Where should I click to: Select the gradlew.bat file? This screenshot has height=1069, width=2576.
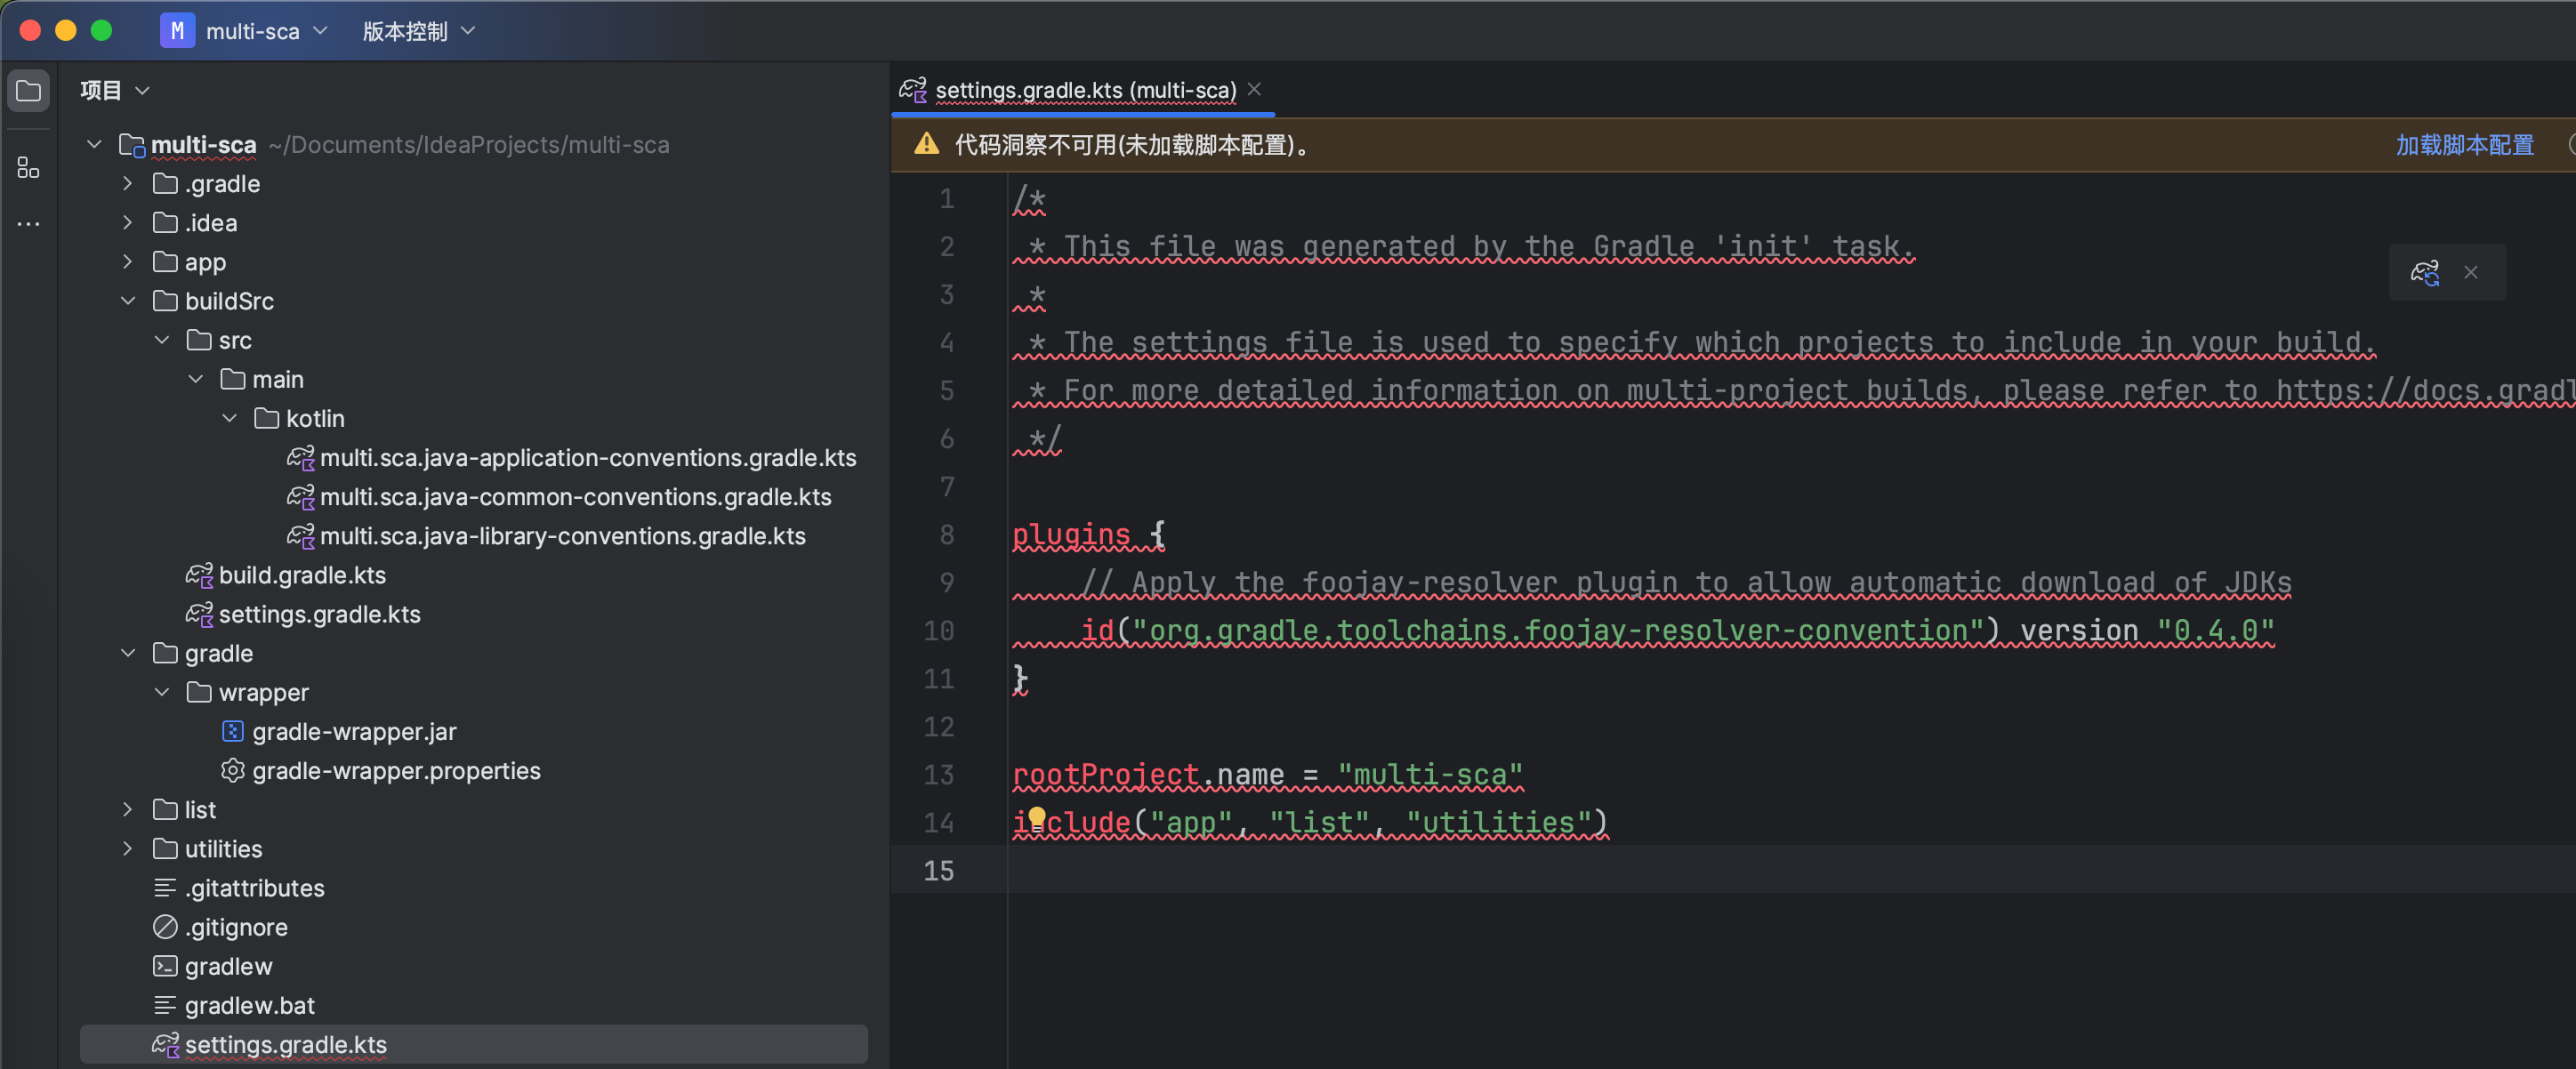tap(250, 1005)
